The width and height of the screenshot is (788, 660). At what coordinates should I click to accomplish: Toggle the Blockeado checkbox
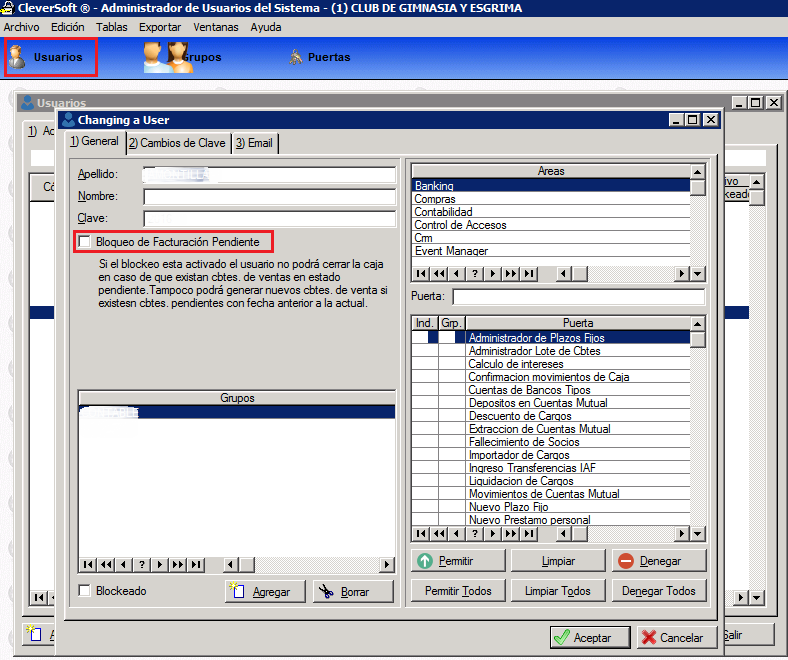(x=85, y=591)
